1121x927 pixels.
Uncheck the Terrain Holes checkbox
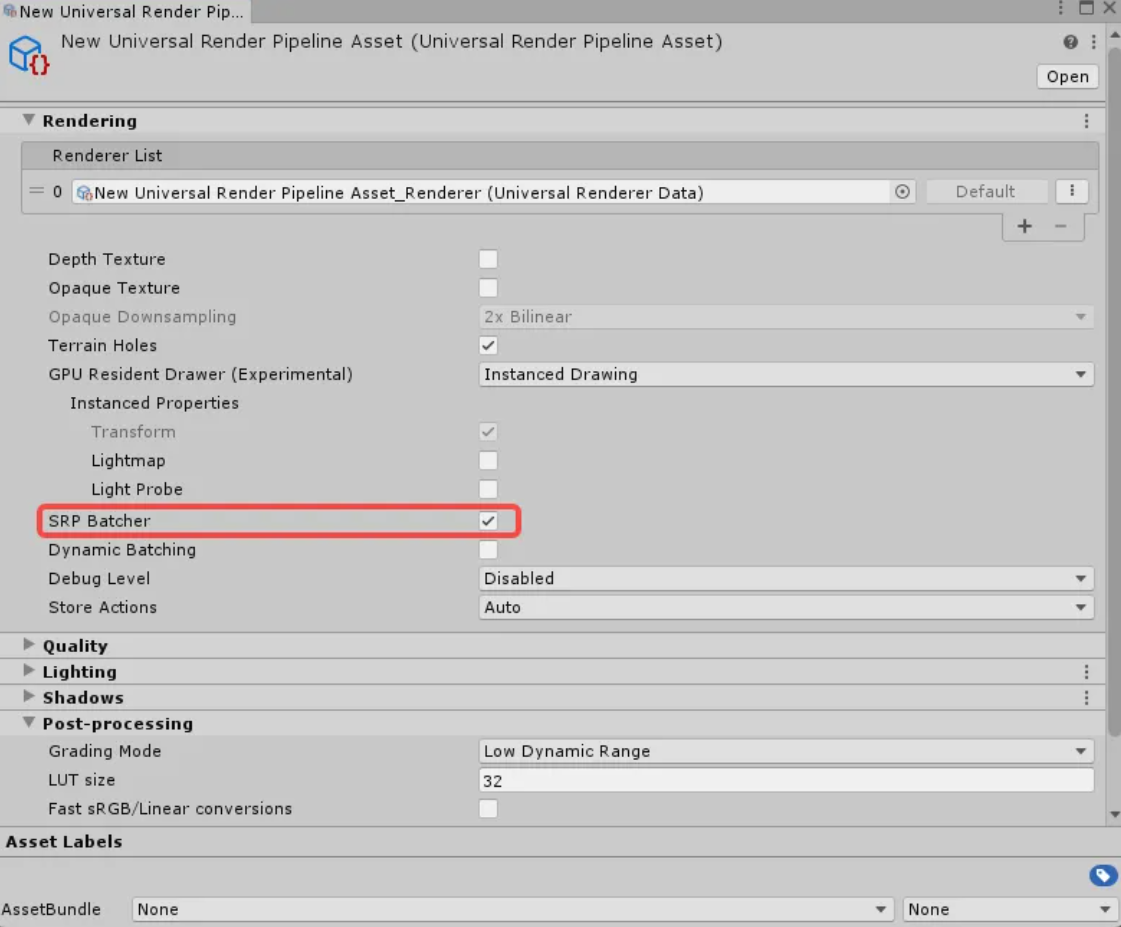pyautogui.click(x=488, y=346)
